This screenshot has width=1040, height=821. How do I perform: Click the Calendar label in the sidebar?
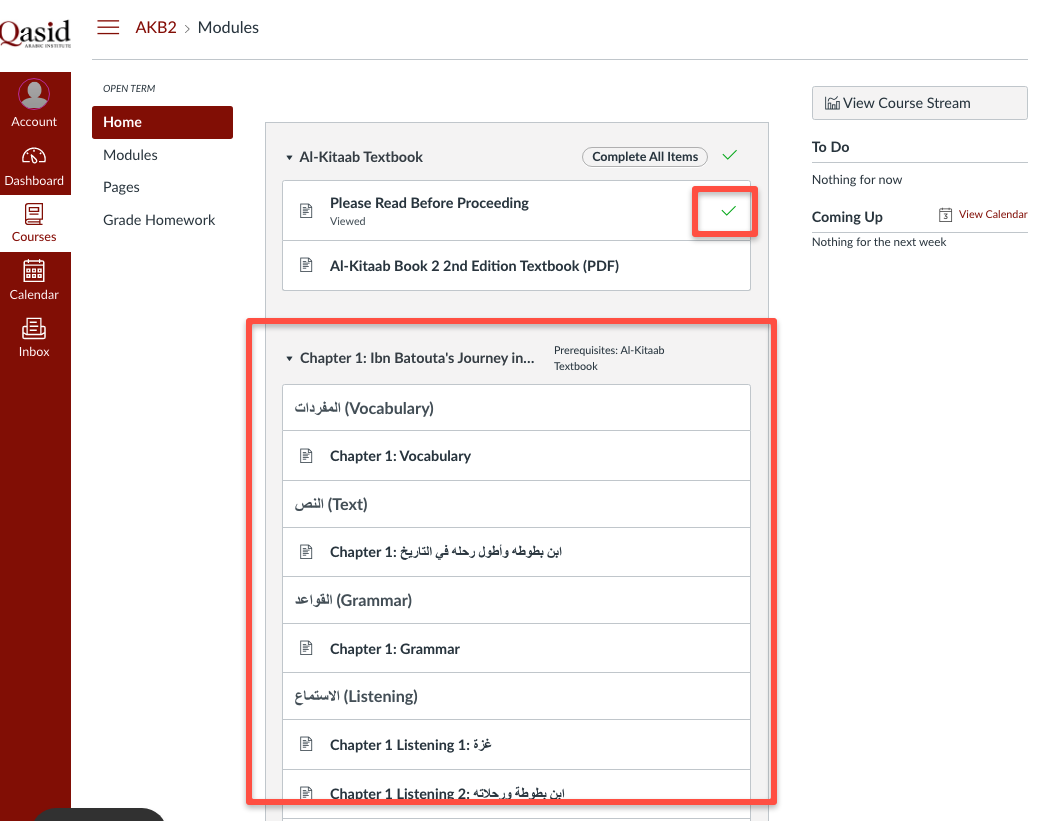(x=34, y=294)
